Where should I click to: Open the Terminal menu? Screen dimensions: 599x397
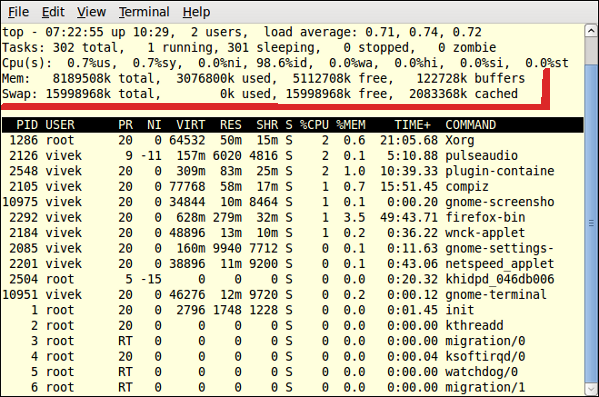tap(144, 12)
